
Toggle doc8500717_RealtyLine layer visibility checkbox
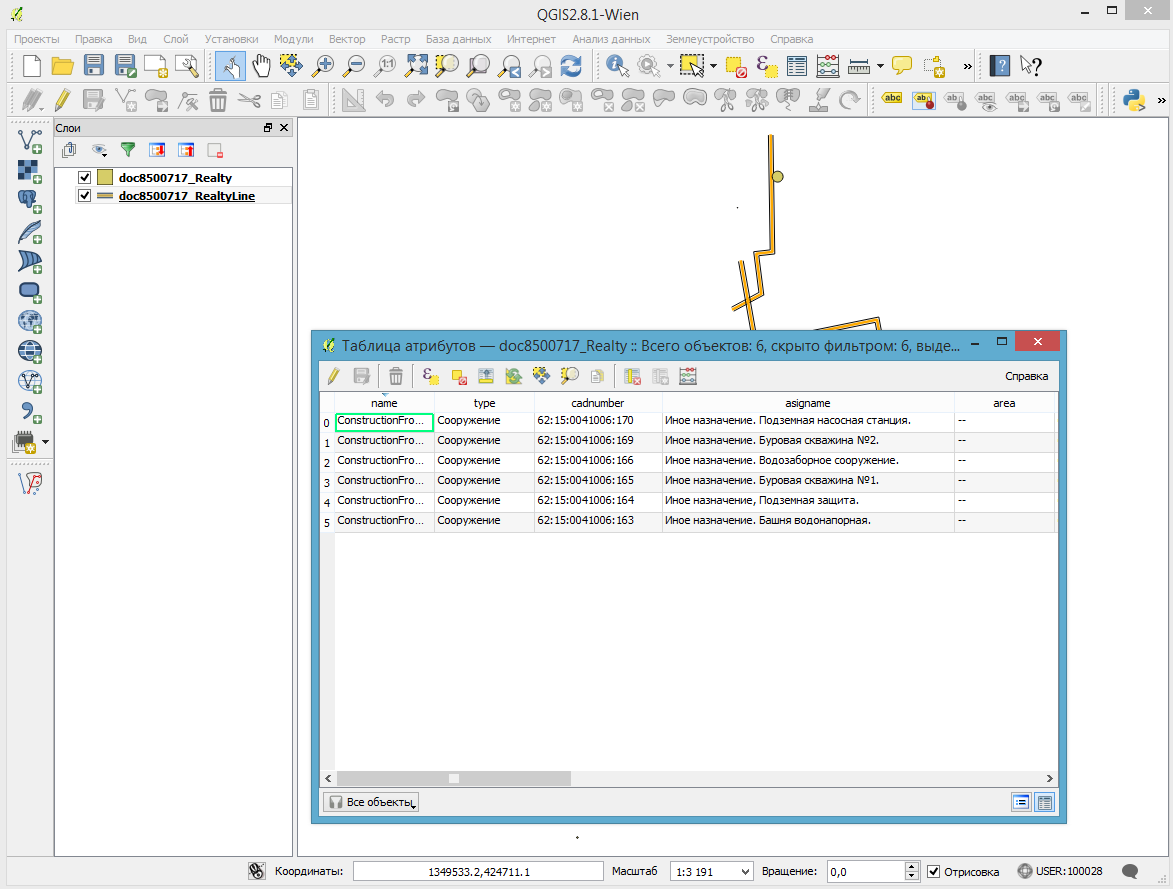(x=85, y=196)
